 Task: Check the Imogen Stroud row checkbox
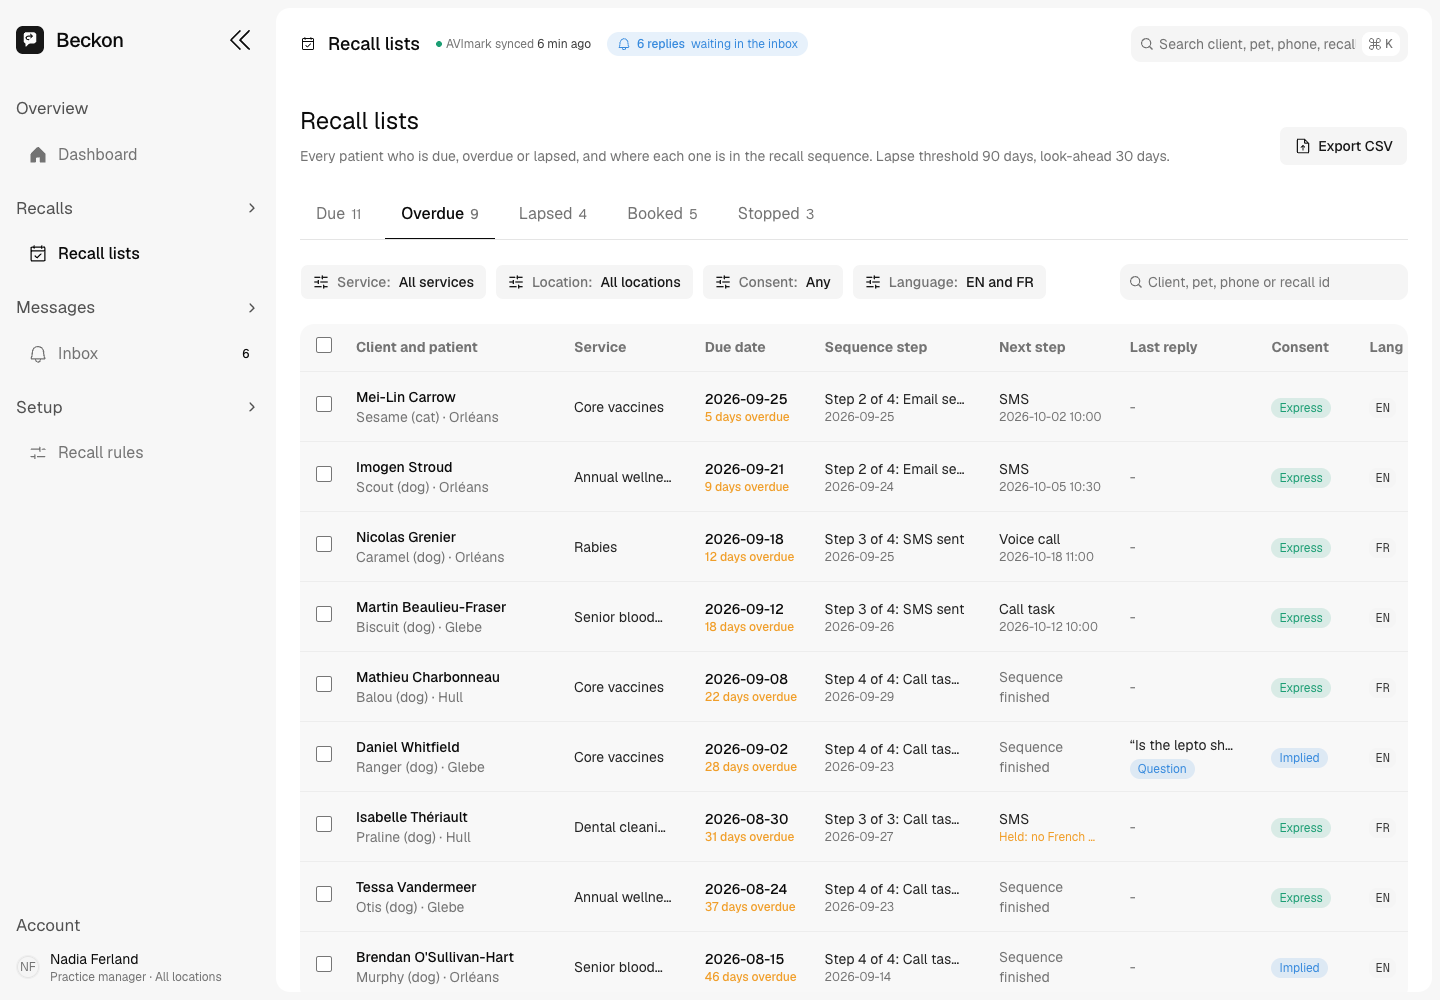point(324,474)
